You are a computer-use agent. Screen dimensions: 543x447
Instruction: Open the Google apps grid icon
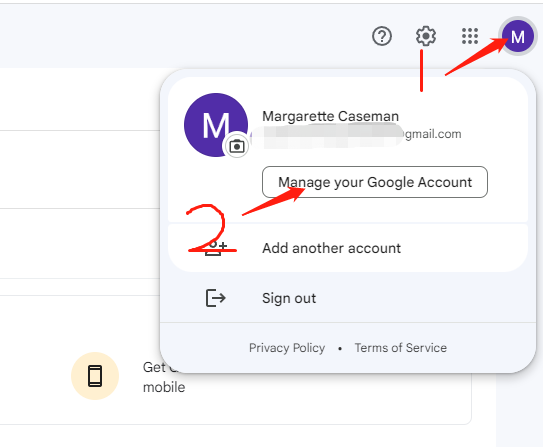coord(470,36)
